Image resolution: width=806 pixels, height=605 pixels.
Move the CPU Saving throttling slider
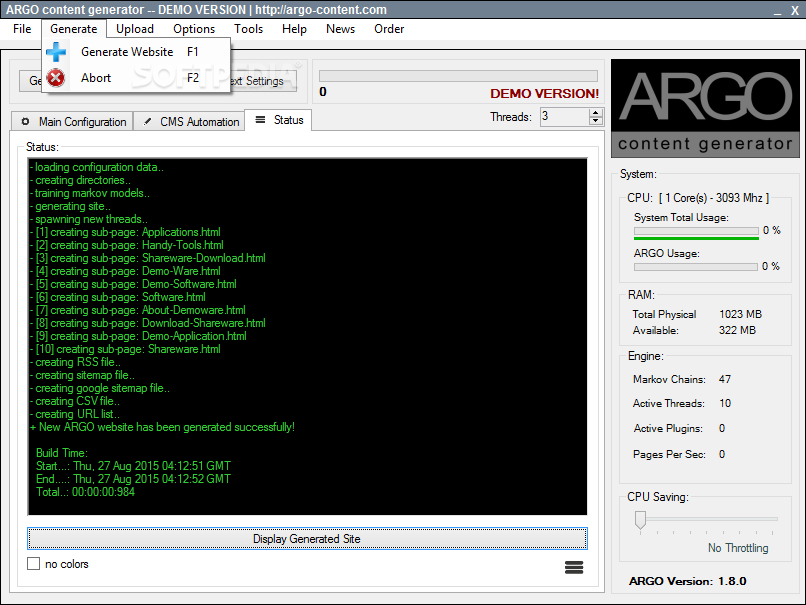[640, 520]
